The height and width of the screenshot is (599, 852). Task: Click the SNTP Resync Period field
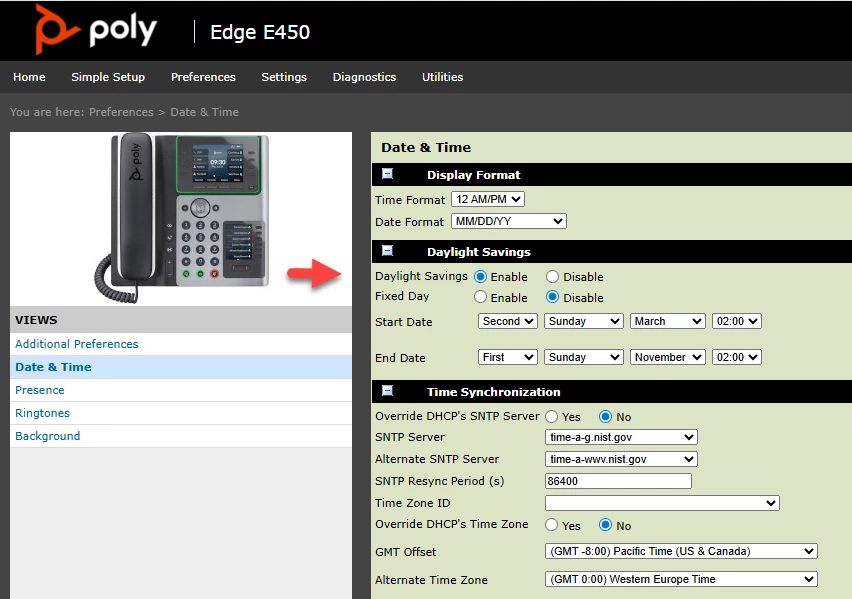click(618, 481)
